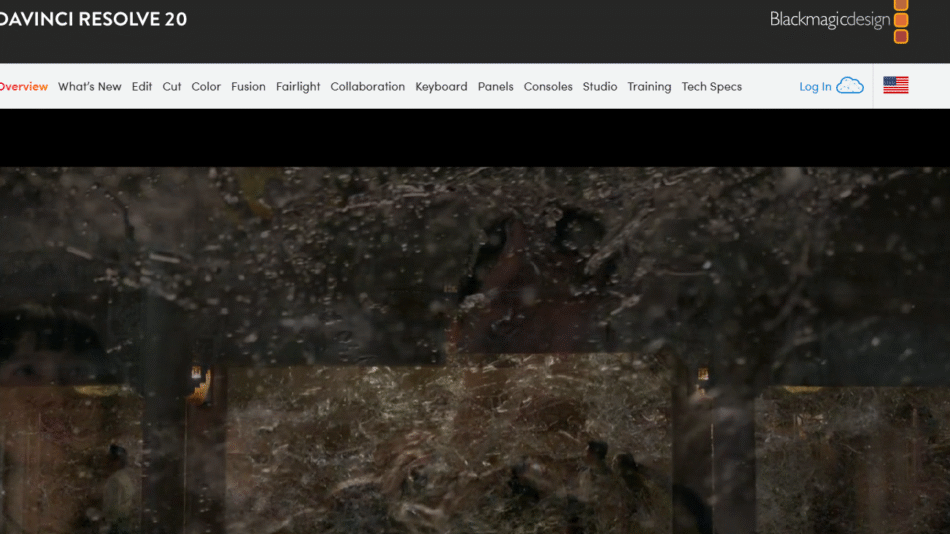Click the cloud icon beside Log In
Screen dimensions: 950x534
coord(850,86)
